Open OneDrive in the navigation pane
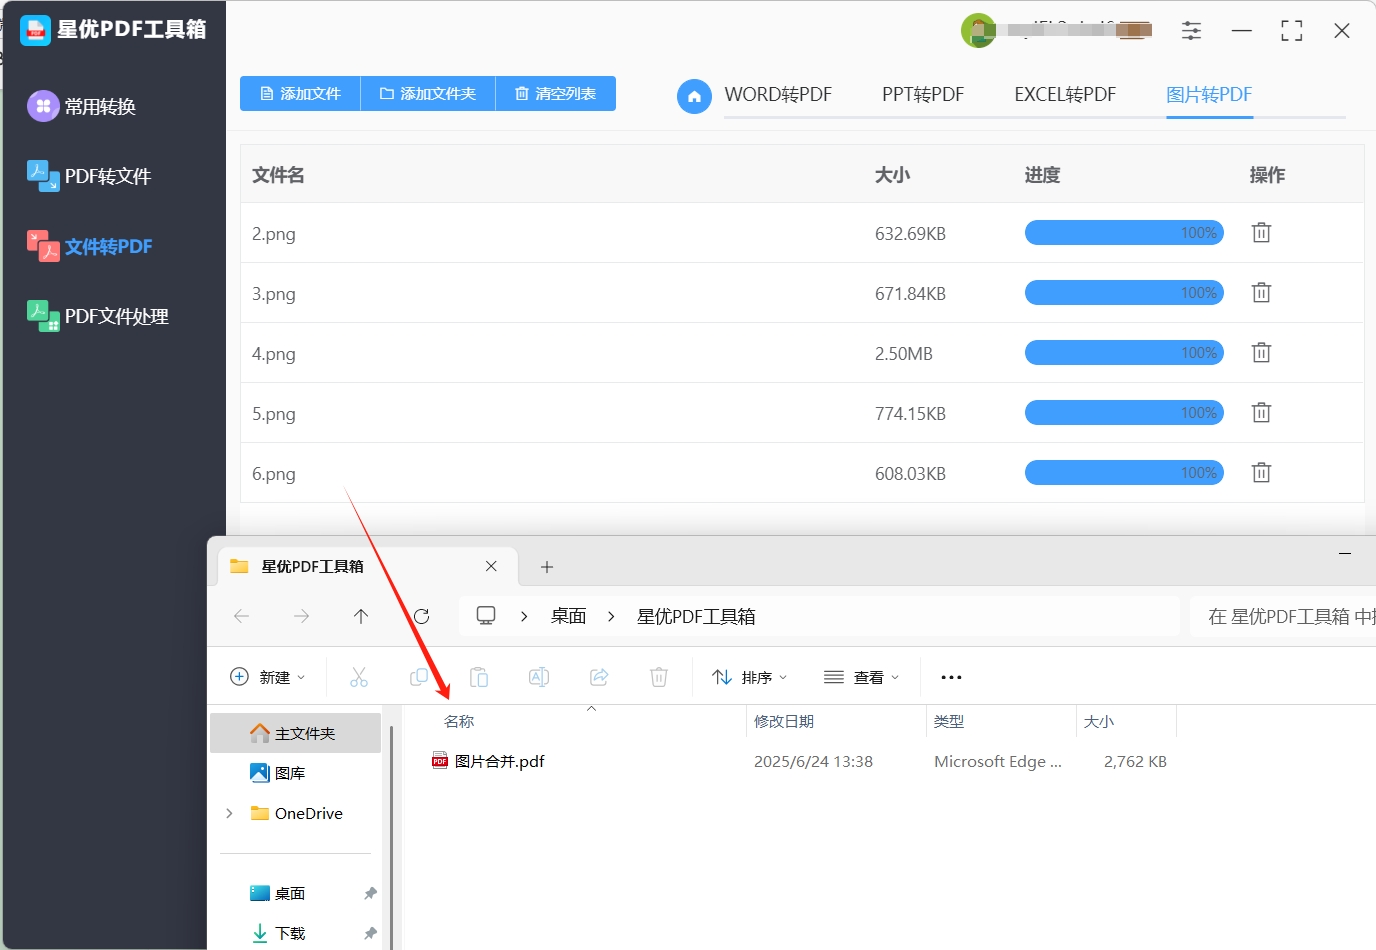Viewport: 1376px width, 950px height. click(x=297, y=813)
